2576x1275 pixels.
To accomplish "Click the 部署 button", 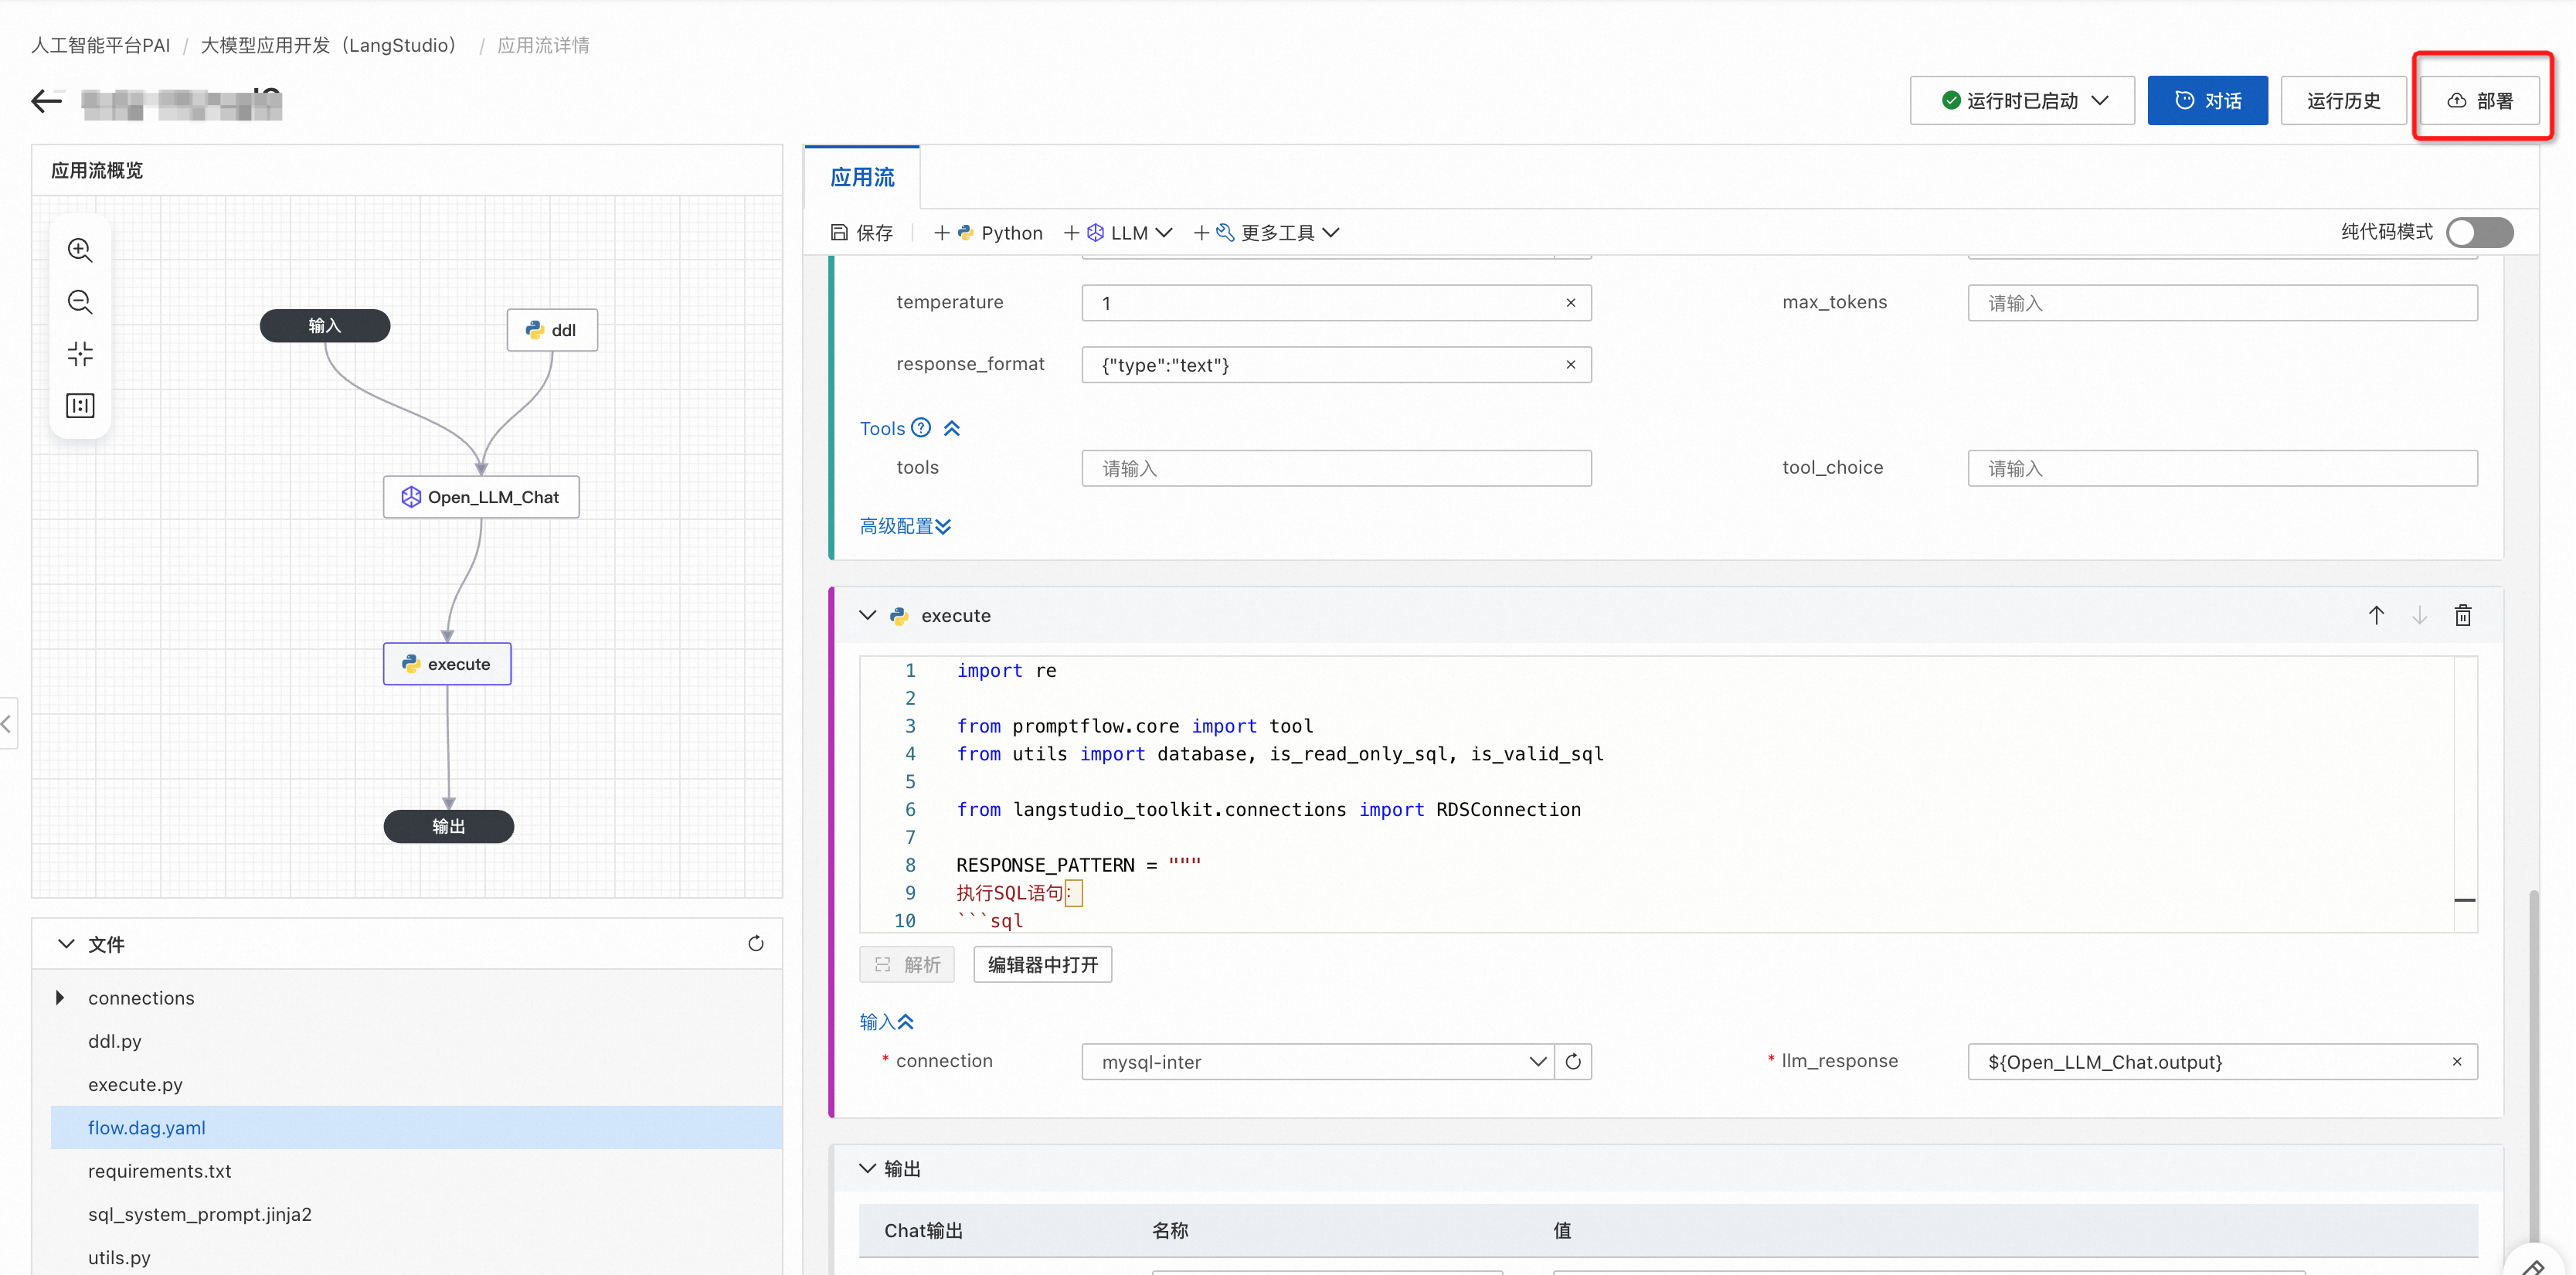I will point(2479,100).
